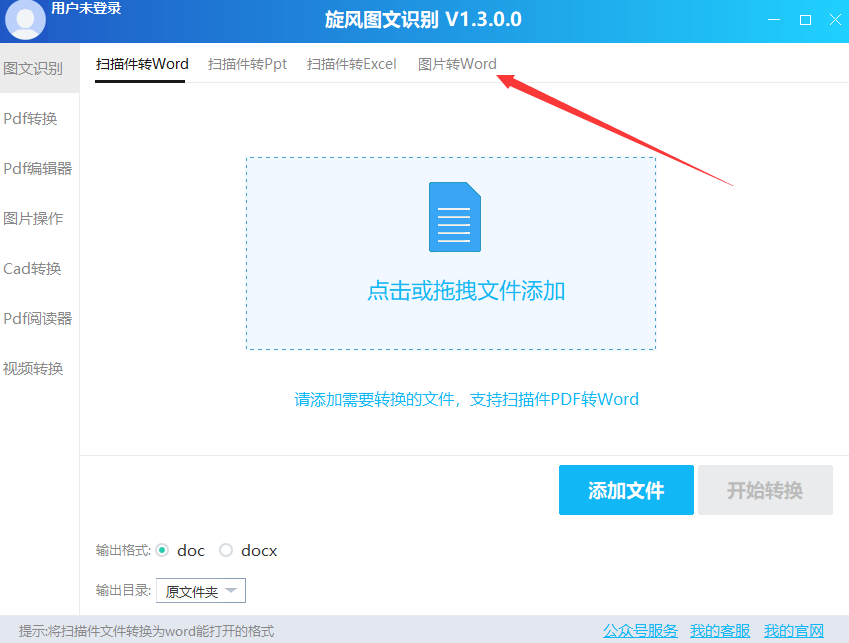Open Pdf阅读器 sidebar section
Image resolution: width=849 pixels, height=643 pixels.
click(40, 318)
